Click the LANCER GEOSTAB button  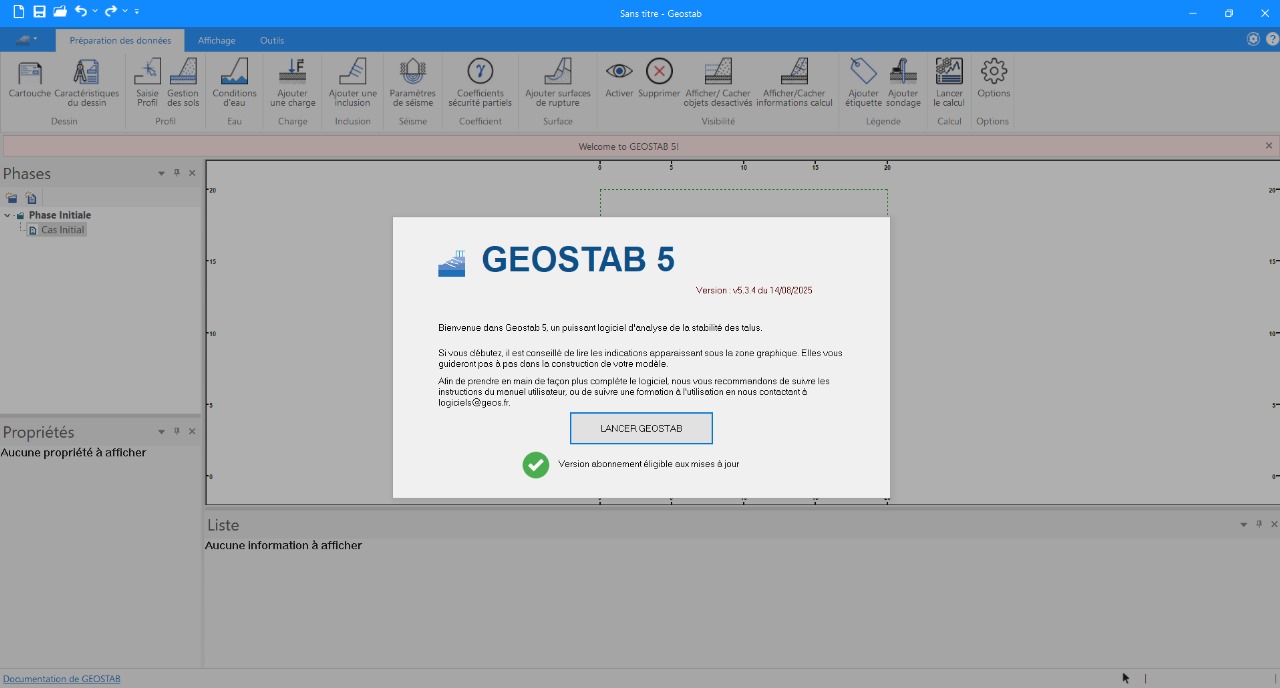pyautogui.click(x=641, y=428)
